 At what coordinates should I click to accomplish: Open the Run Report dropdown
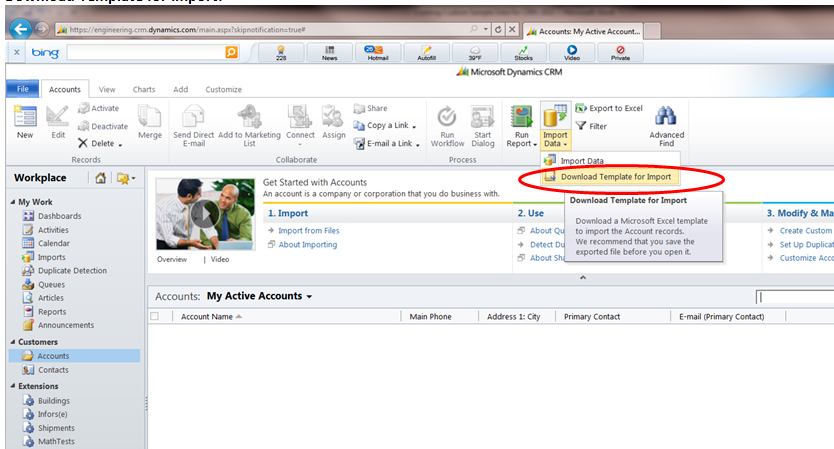[x=535, y=144]
